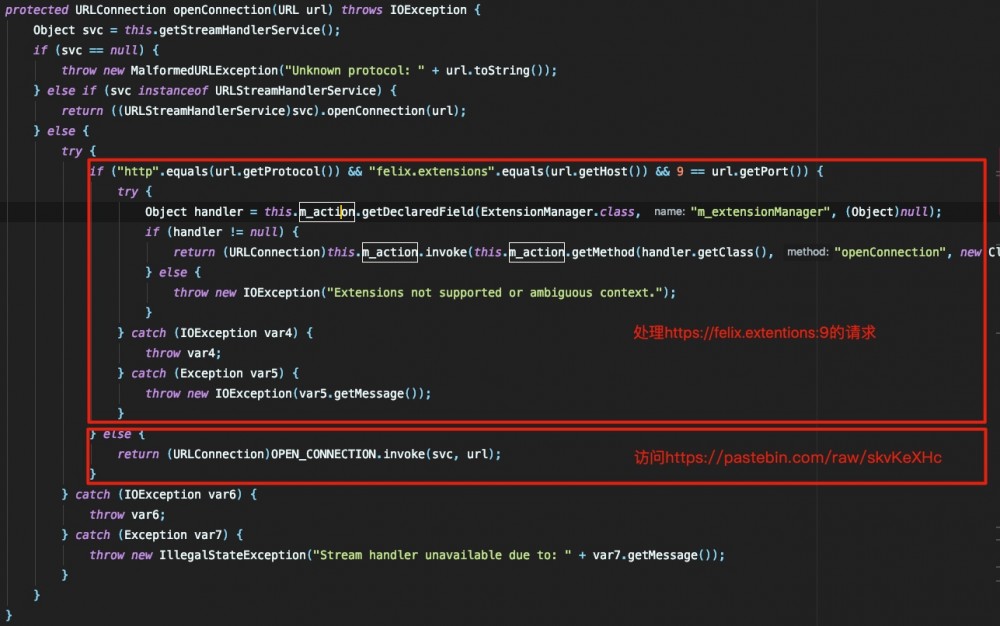Select the port number 9 literal
The image size is (1000, 626).
click(x=680, y=171)
